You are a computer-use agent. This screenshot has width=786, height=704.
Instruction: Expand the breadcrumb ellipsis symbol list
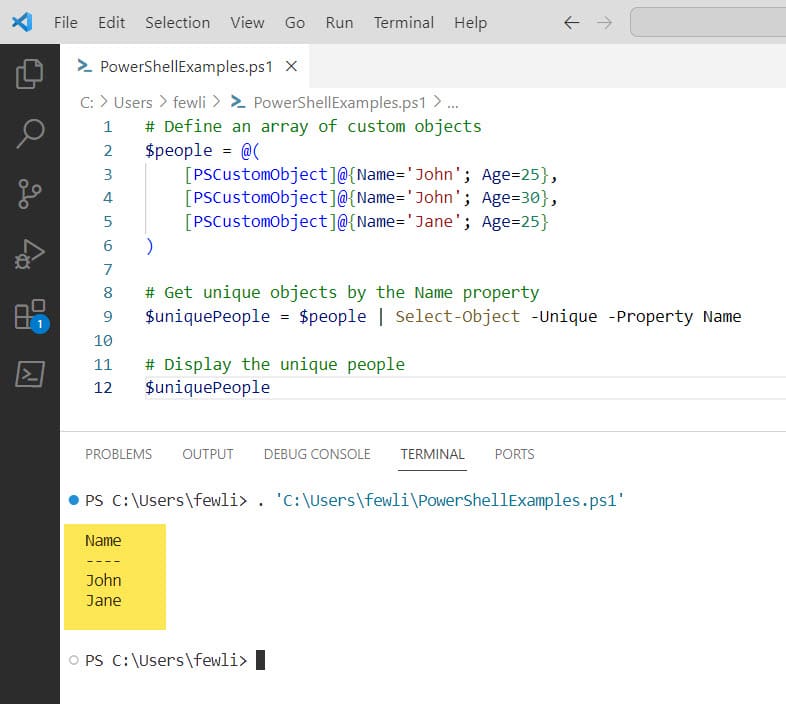coord(453,103)
